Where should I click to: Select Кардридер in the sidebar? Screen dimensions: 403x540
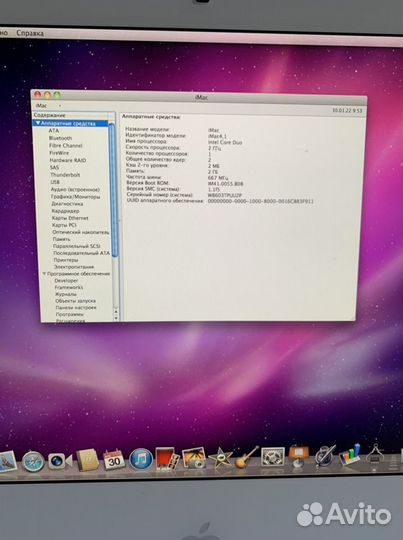pos(65,211)
